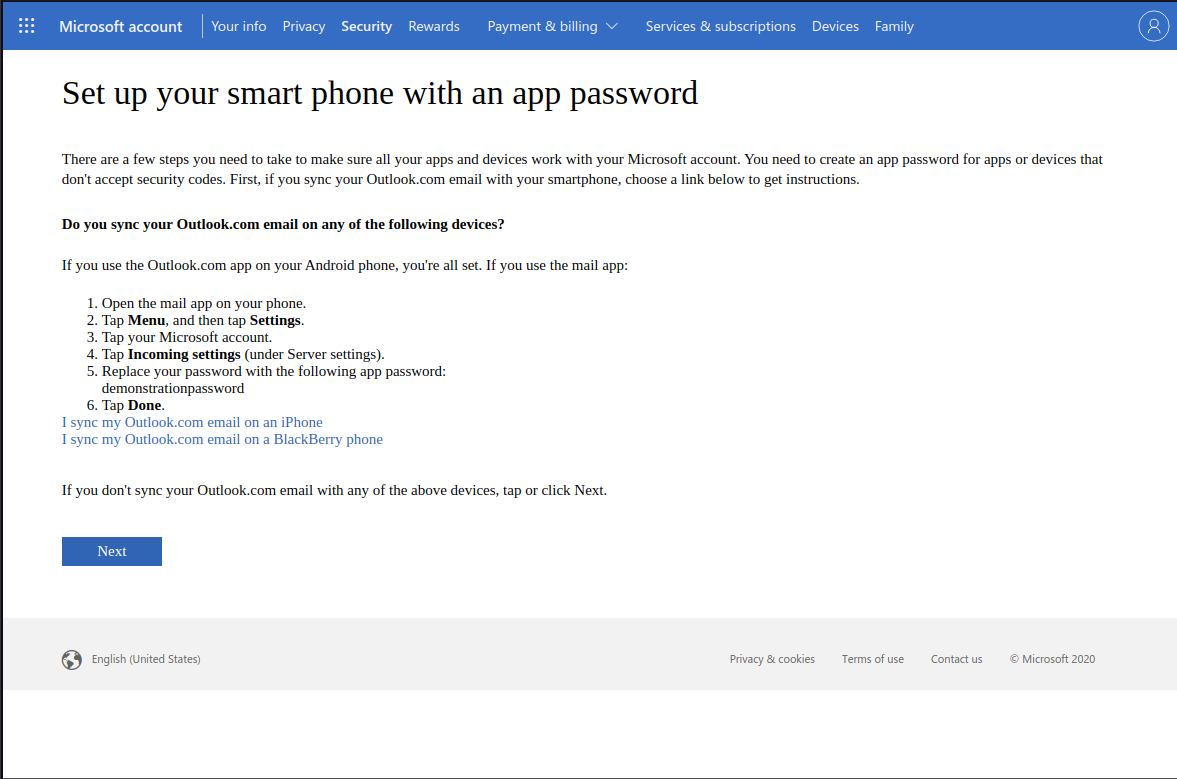Screen dimensions: 1177x779
Task: Change language English (United States)
Action: click(x=146, y=659)
